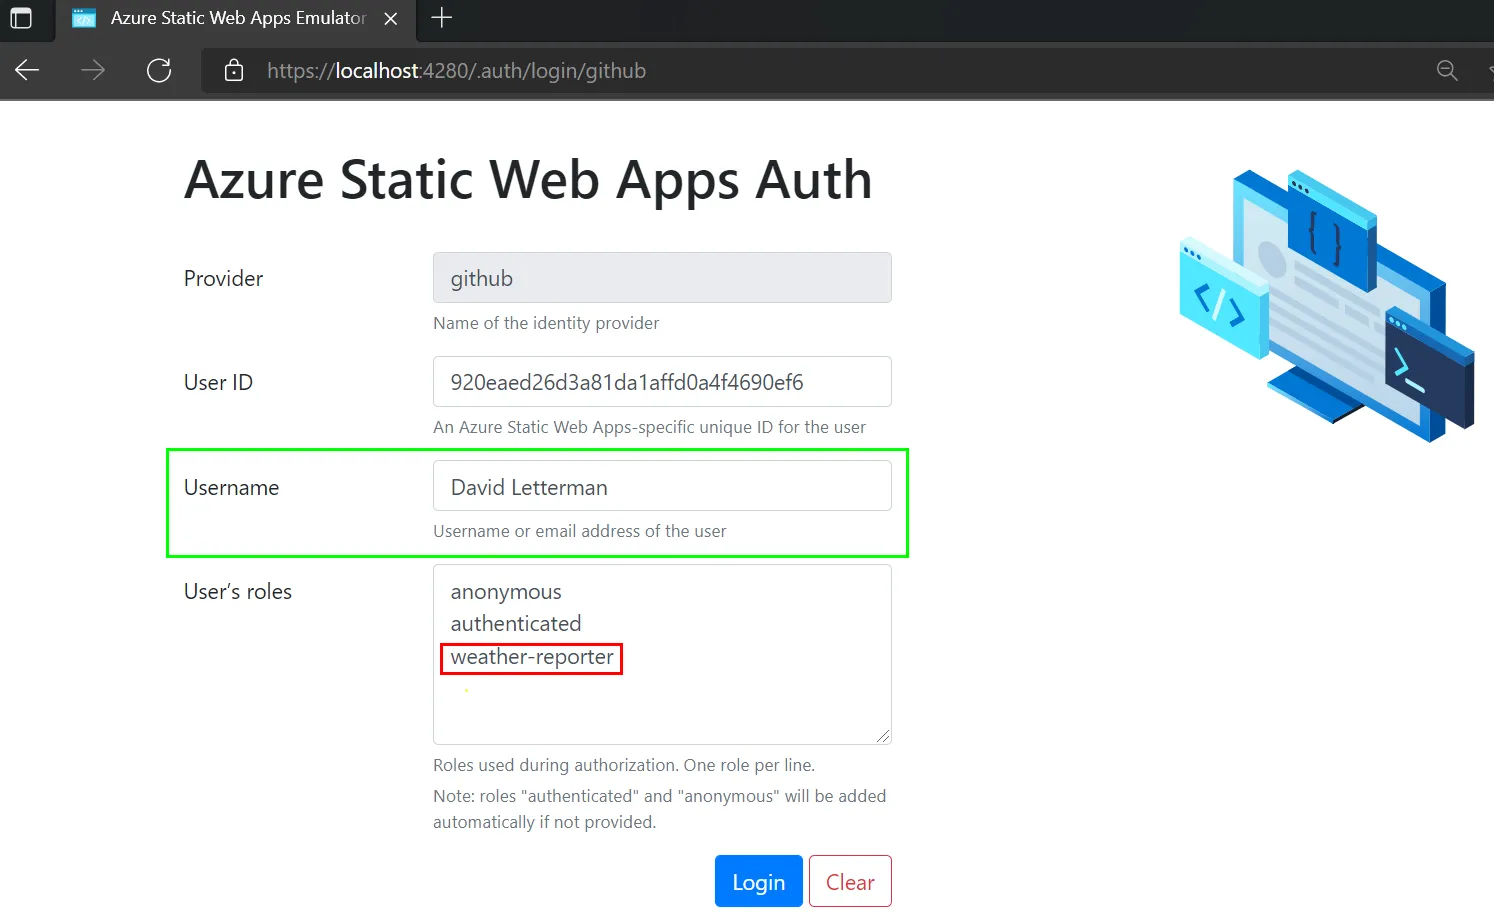Click into the User ID input field

(661, 382)
